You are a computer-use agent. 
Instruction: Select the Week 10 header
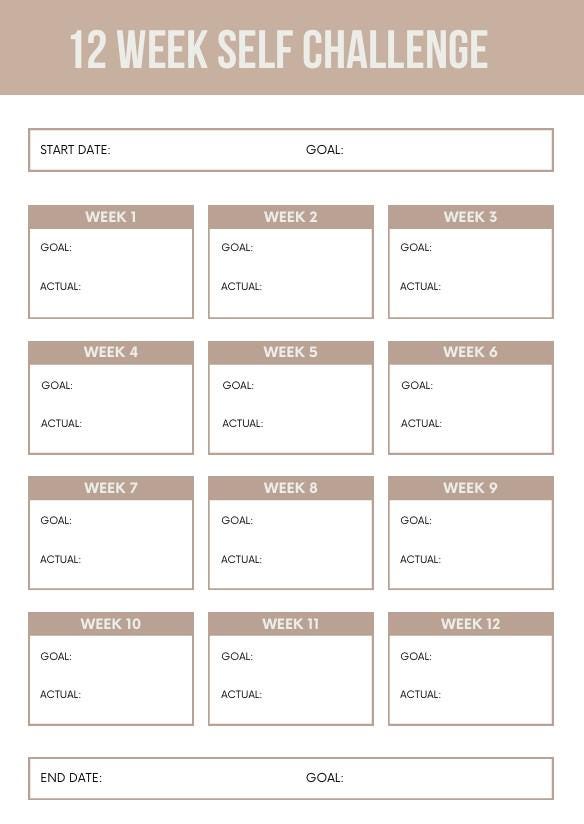pyautogui.click(x=111, y=624)
